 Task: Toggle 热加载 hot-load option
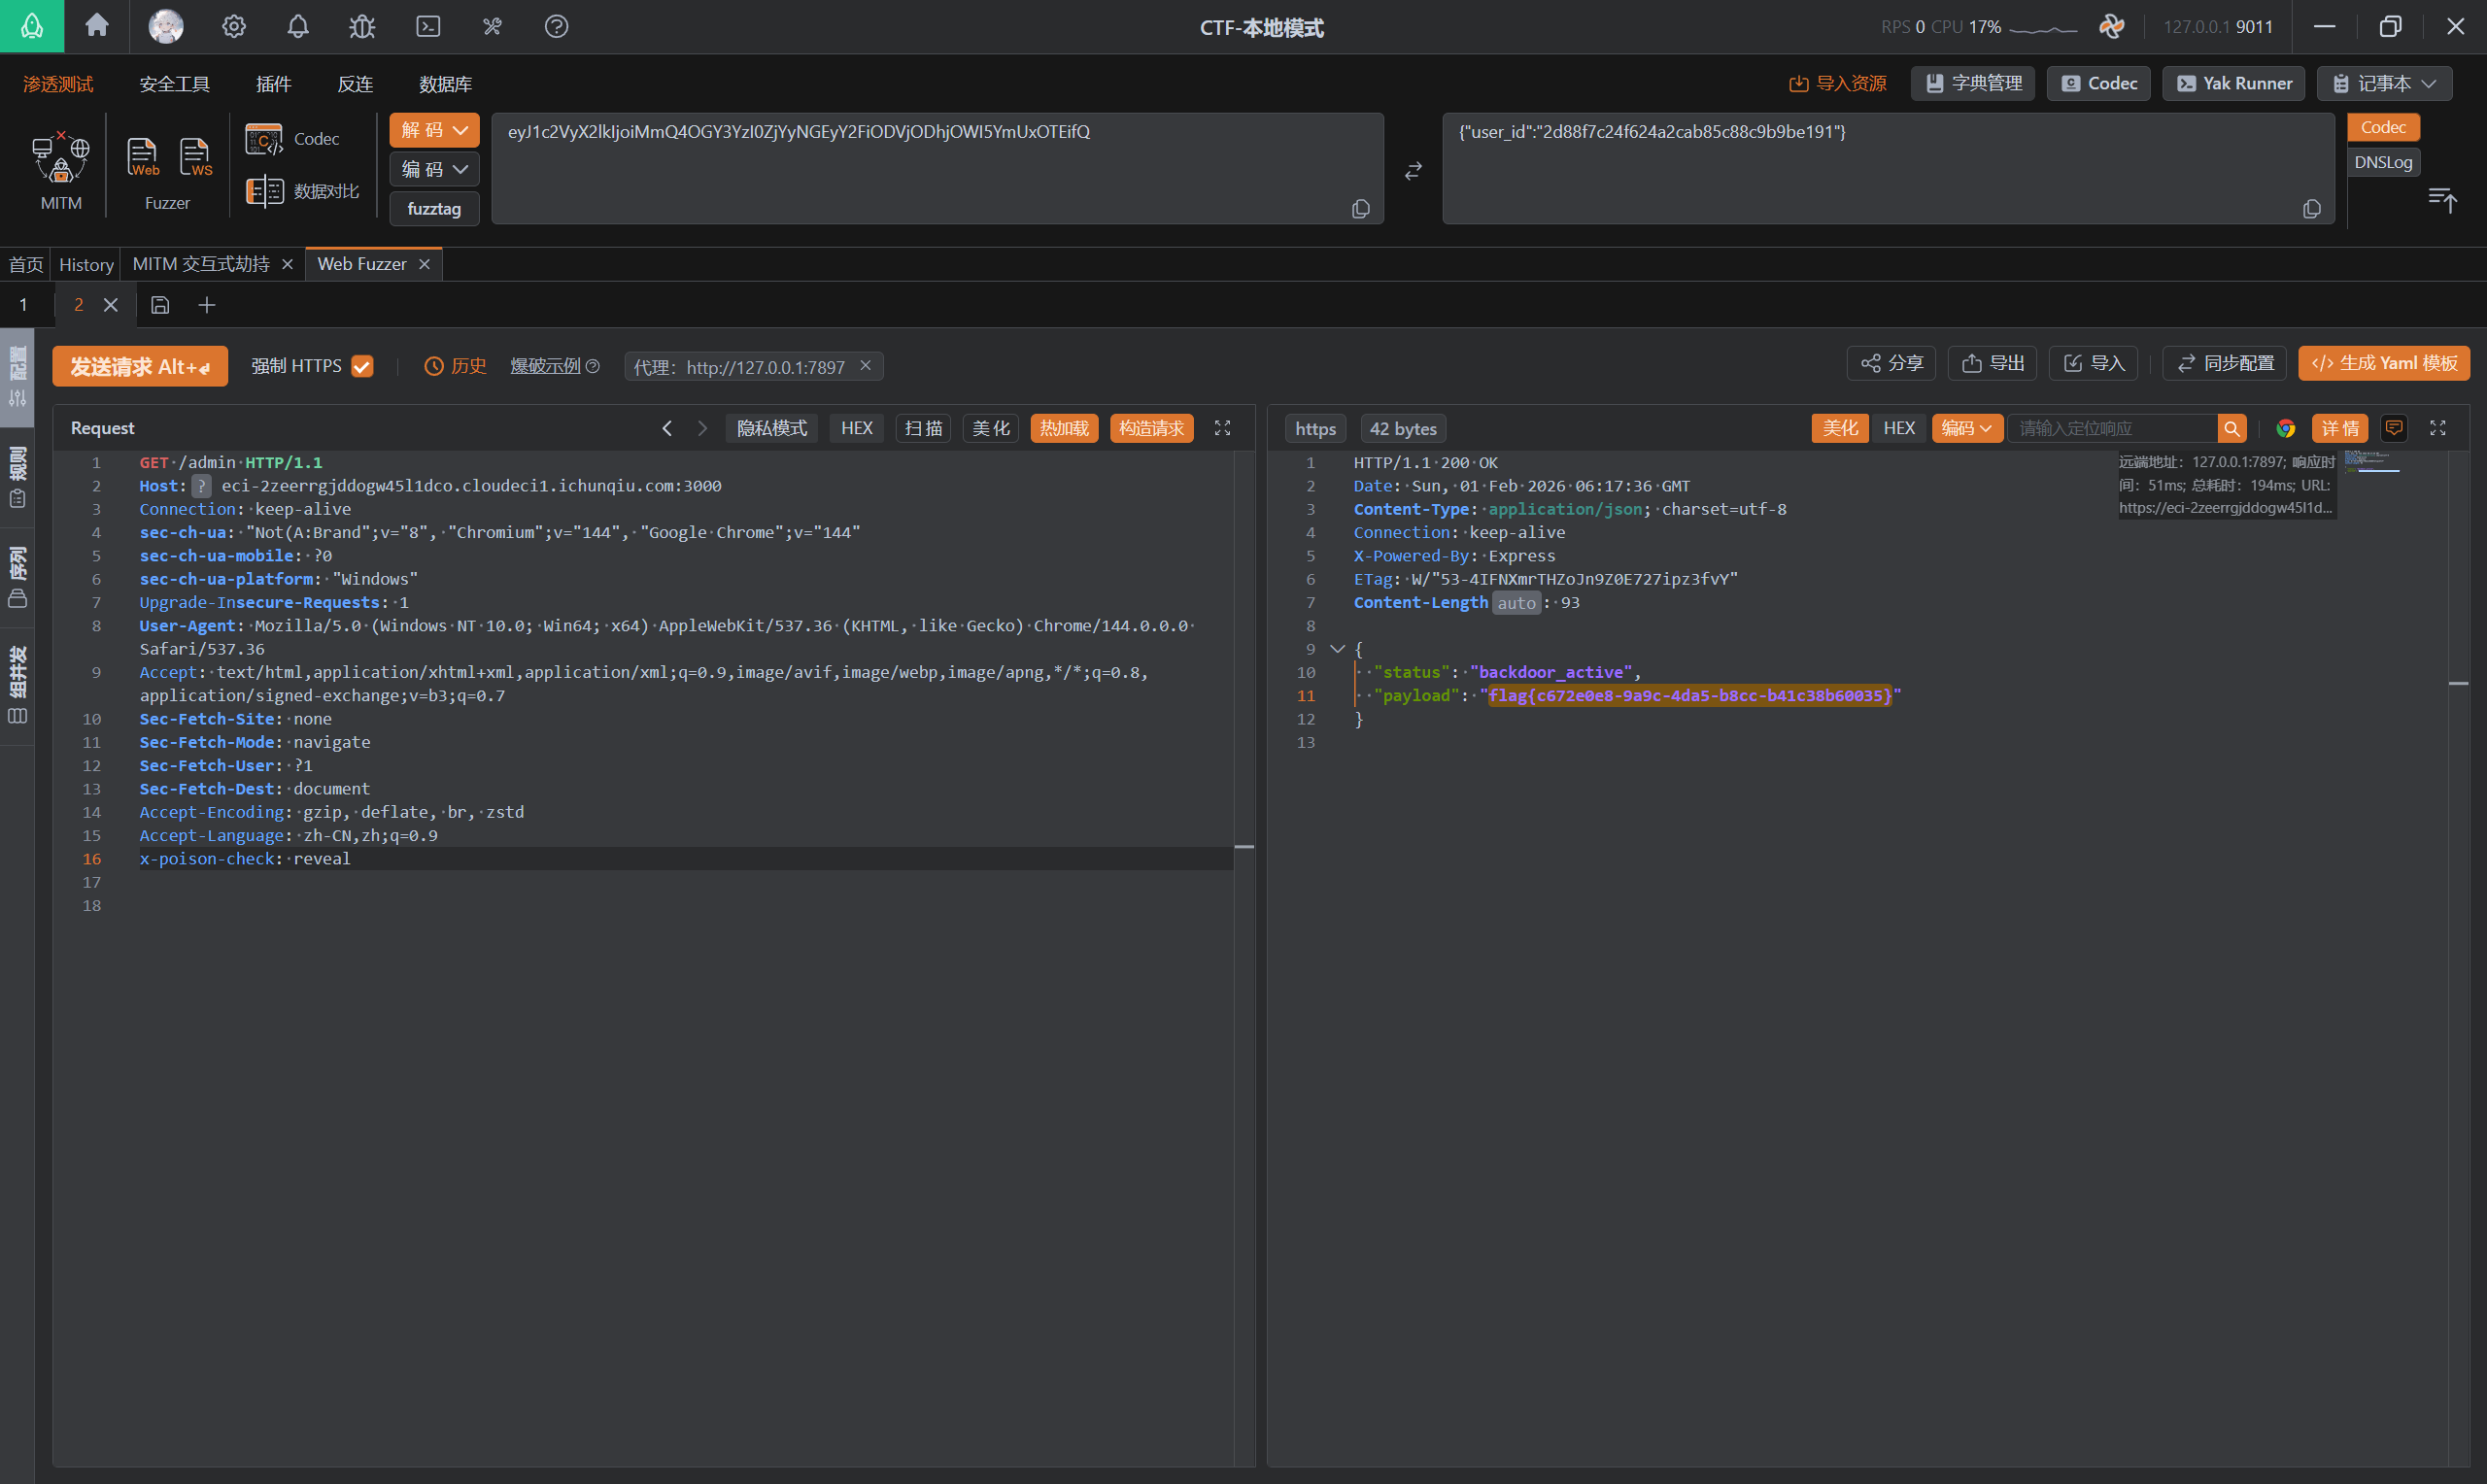pos(1064,428)
